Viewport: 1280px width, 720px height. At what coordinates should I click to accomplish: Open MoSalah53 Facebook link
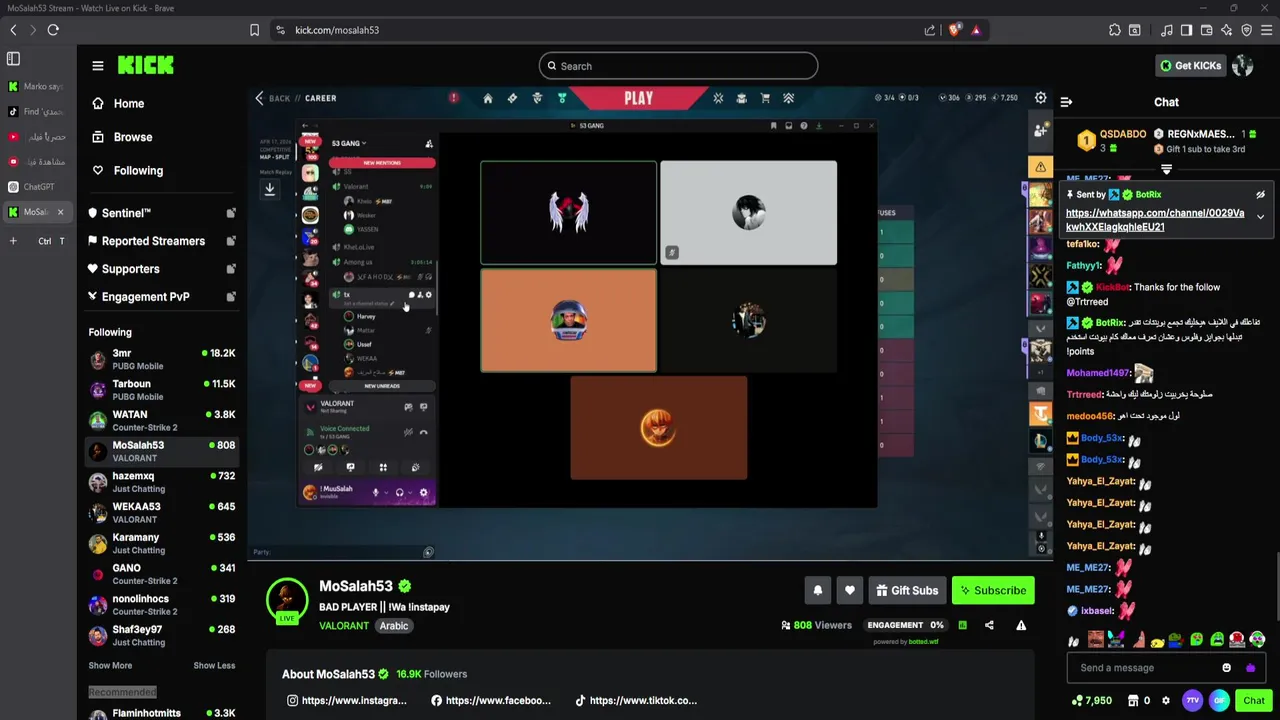pos(491,701)
